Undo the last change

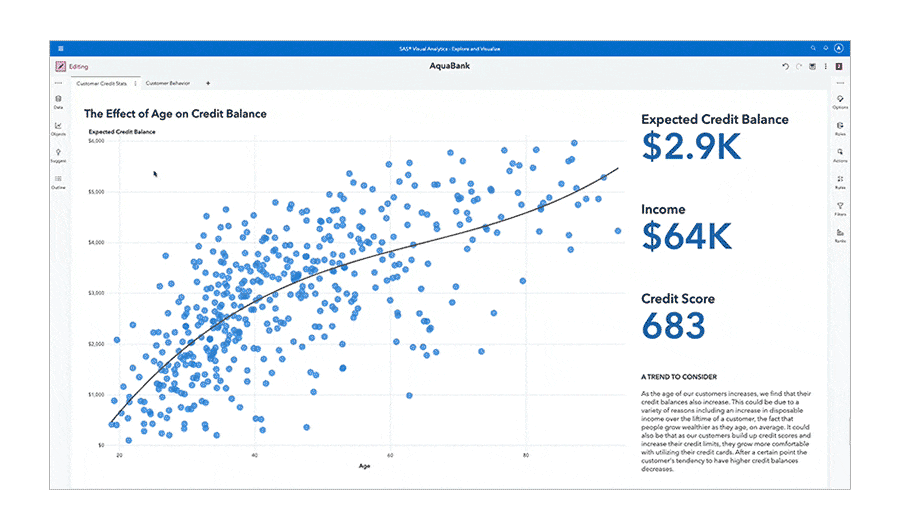tap(785, 67)
